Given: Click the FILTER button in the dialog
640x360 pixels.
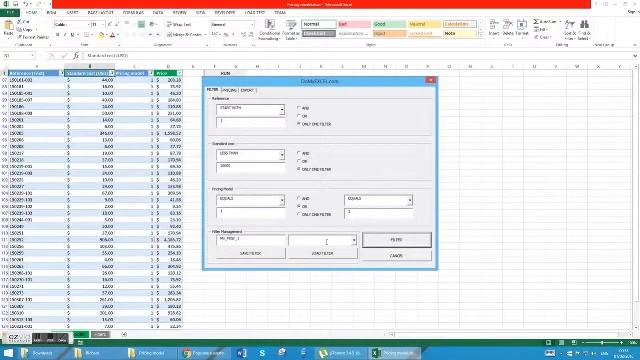Looking at the screenshot, I should click(x=396, y=240).
